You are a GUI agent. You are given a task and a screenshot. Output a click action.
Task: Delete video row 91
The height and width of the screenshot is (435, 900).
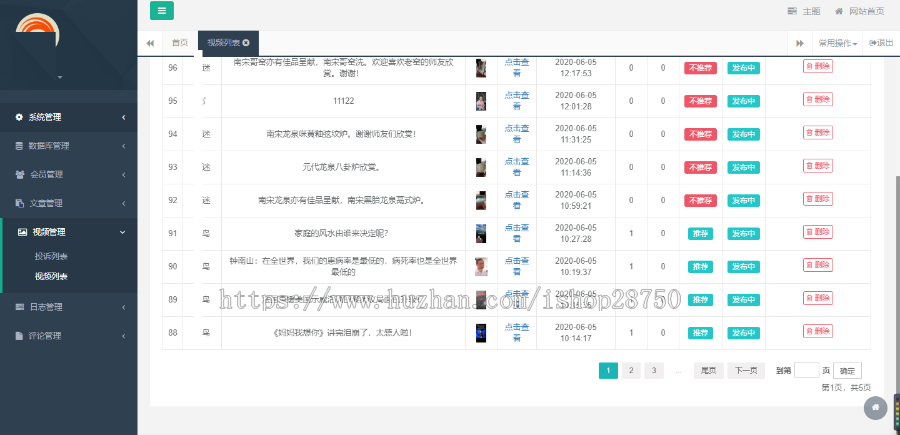coord(818,232)
